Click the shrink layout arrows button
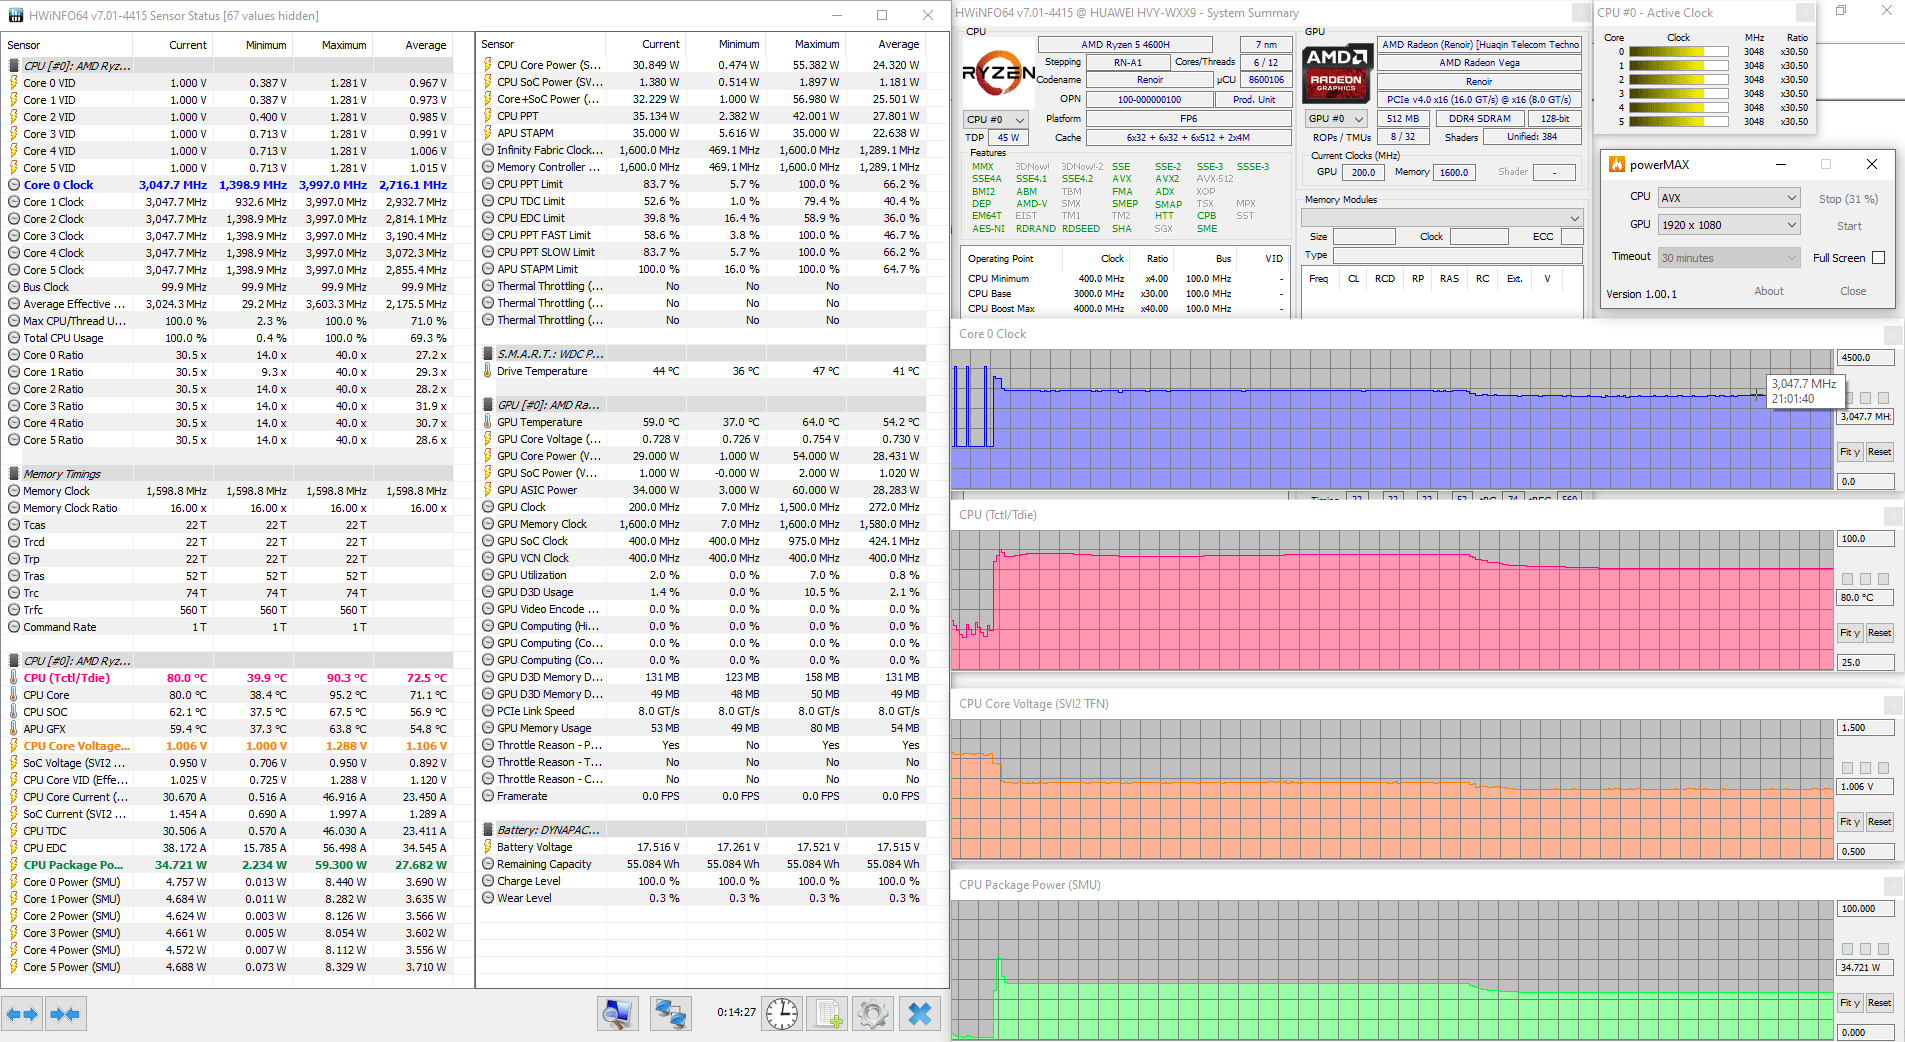Image resolution: width=1905 pixels, height=1042 pixels. pyautogui.click(x=65, y=1014)
